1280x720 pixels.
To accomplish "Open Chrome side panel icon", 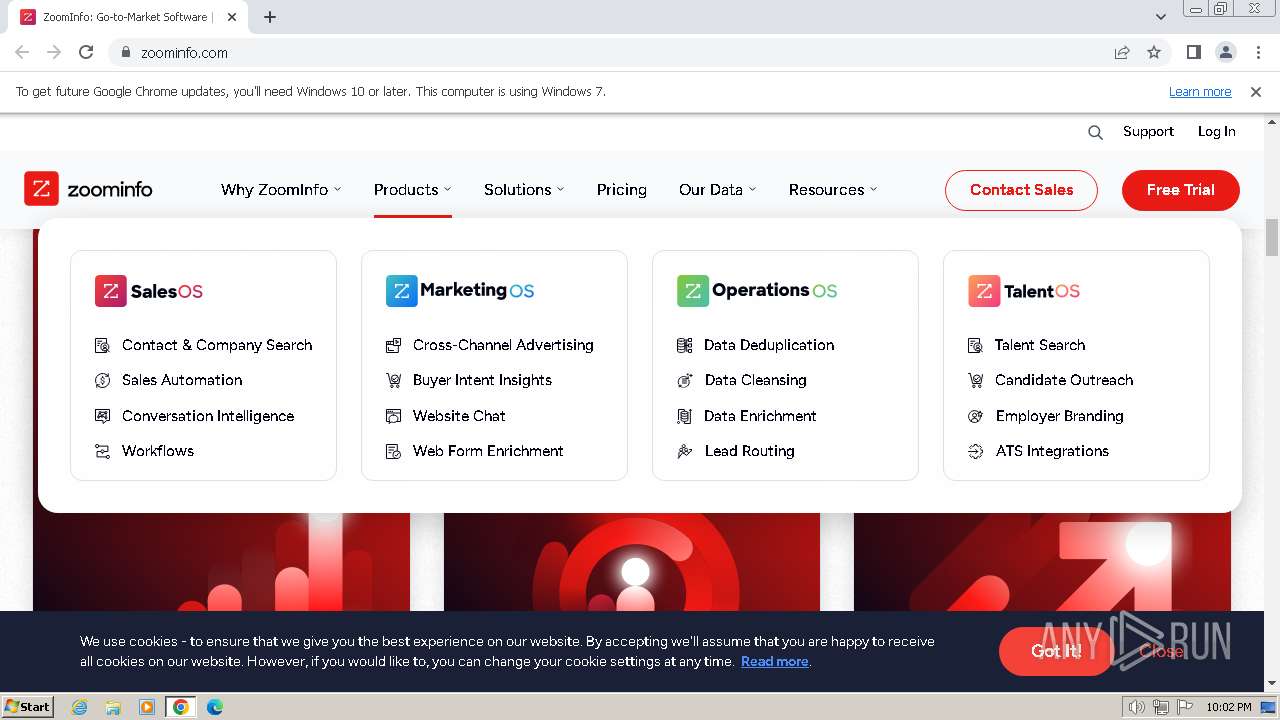I will [1193, 53].
